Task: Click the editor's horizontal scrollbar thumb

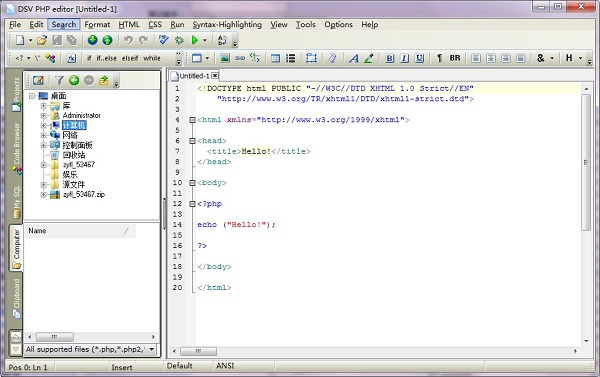Action: [198, 351]
